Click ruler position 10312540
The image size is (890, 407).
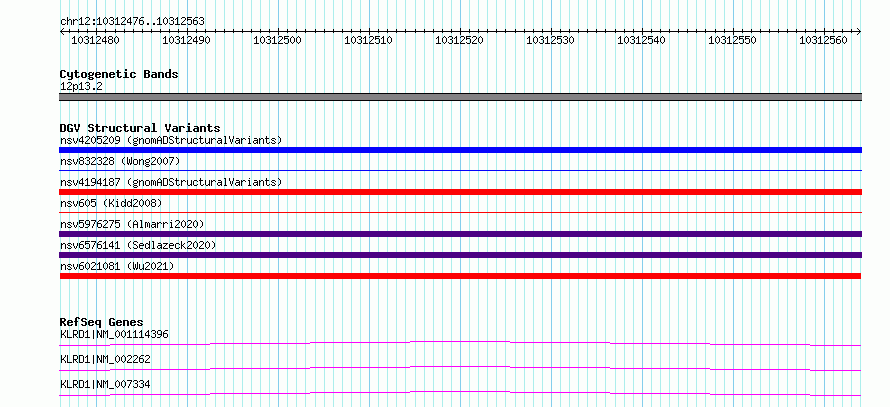pos(641,40)
